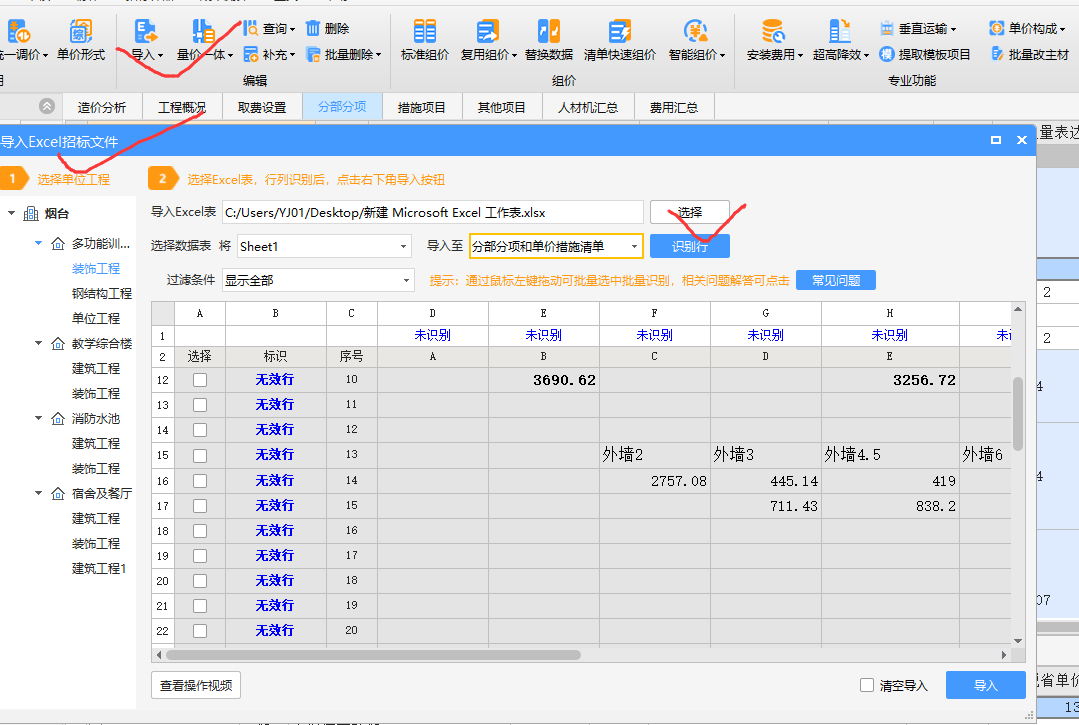Click the 烟台 project building icon
Viewport: 1079px width, 725px height.
(x=31, y=214)
